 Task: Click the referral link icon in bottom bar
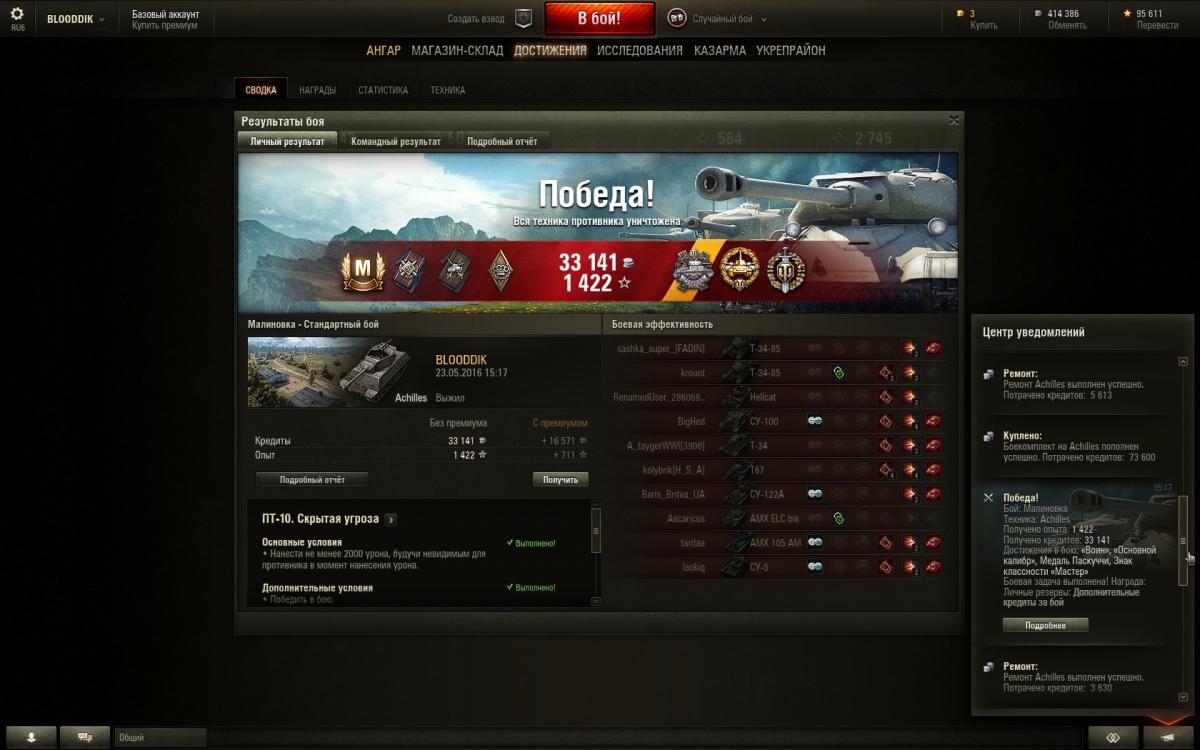coord(1111,737)
